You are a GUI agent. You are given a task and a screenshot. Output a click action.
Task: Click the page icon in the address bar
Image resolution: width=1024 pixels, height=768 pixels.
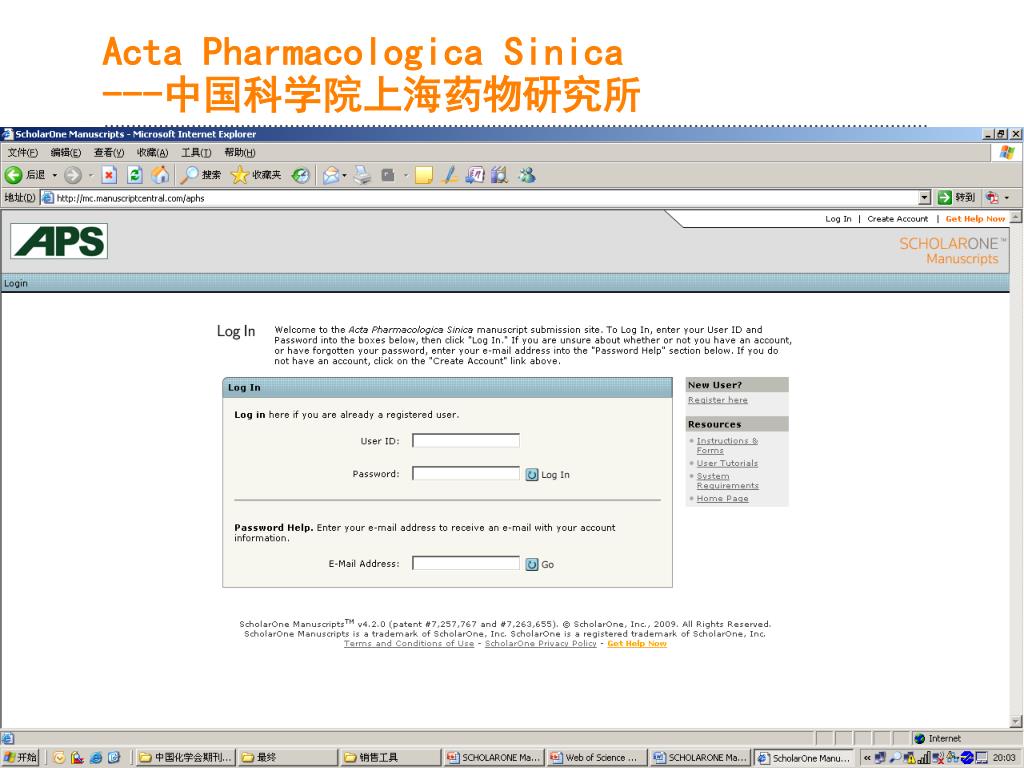click(x=48, y=198)
